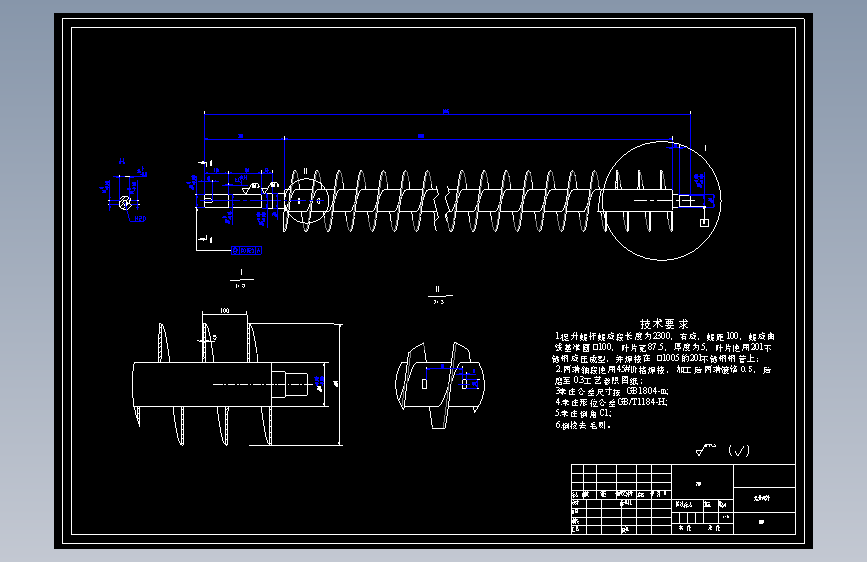This screenshot has width=867, height=562.
Task: Click the second horizontal dimension text over screw section
Action: [x=421, y=136]
